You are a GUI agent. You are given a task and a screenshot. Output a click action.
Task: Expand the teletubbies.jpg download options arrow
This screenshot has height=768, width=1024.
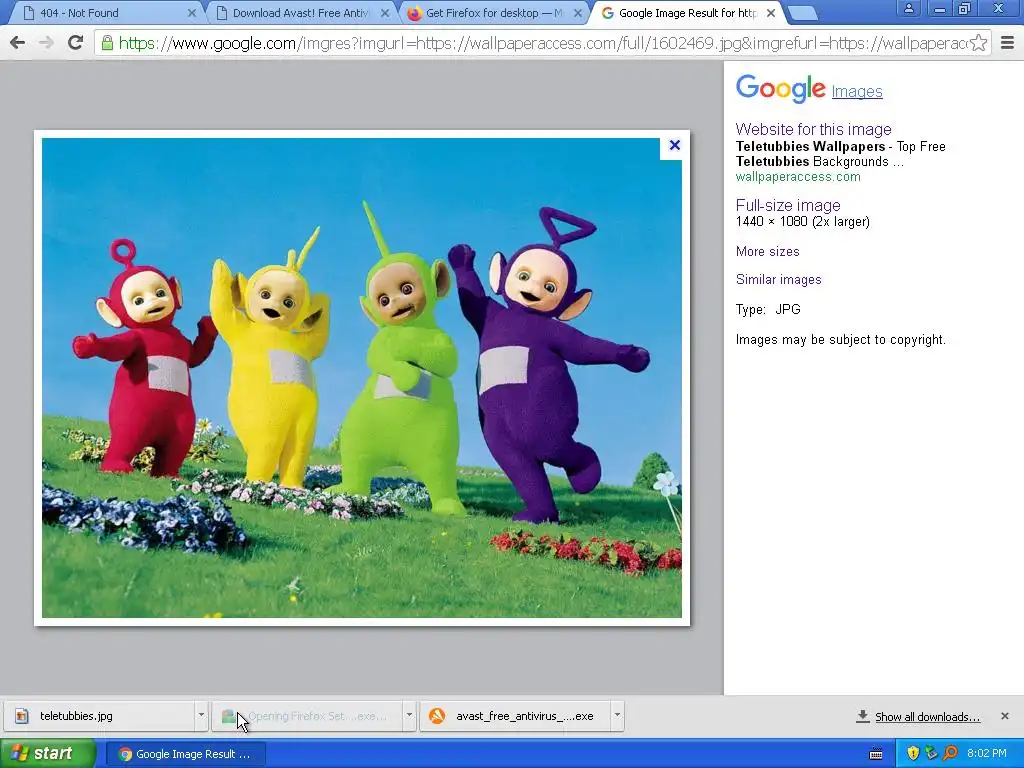pyautogui.click(x=201, y=715)
